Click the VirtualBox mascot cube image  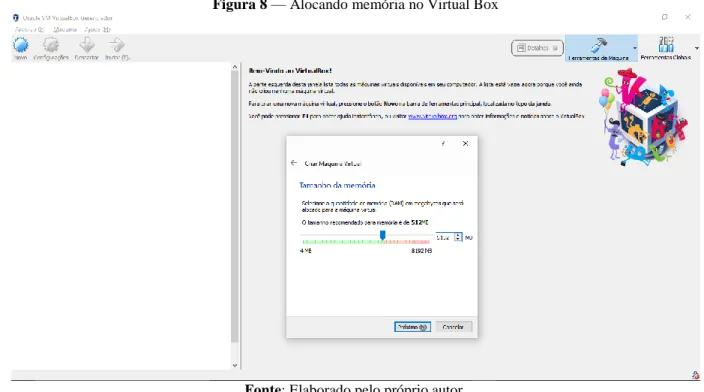pos(644,118)
